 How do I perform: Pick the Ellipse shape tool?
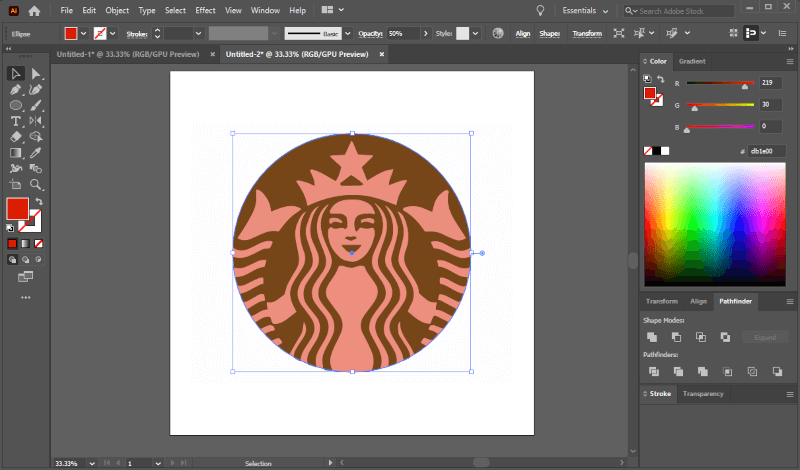(15, 106)
